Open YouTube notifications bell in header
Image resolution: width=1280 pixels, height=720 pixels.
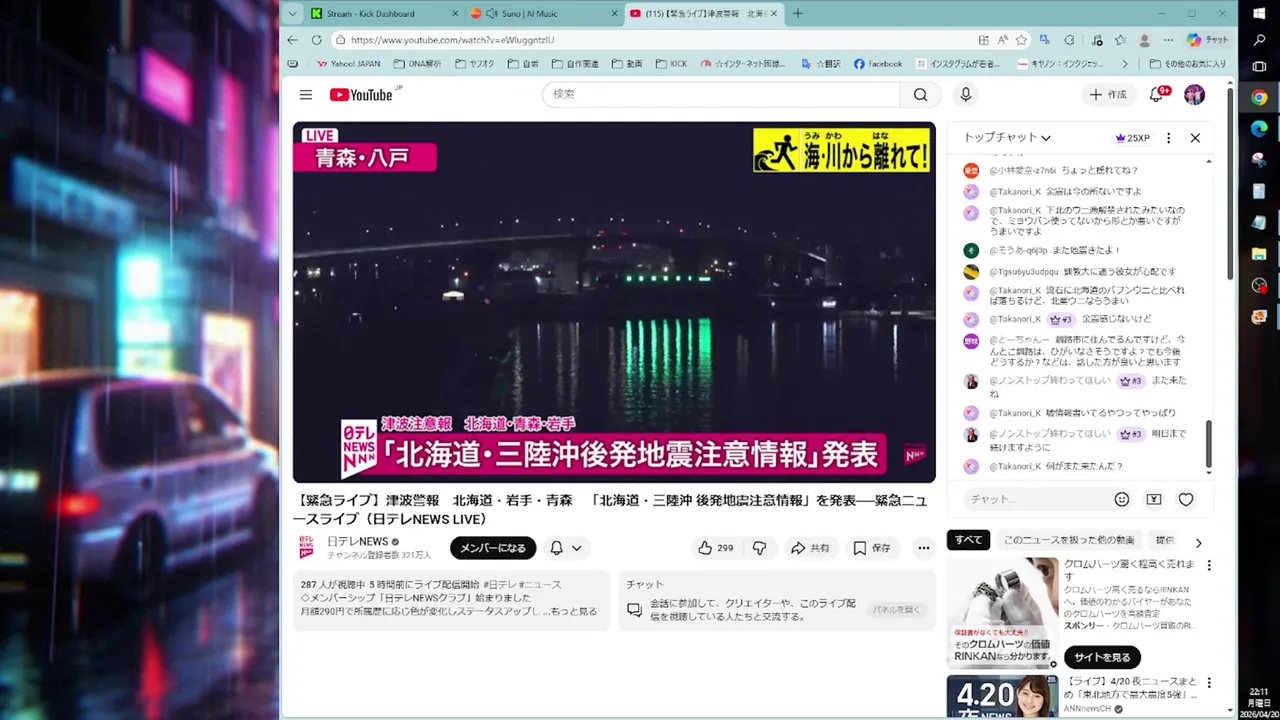tap(1157, 95)
